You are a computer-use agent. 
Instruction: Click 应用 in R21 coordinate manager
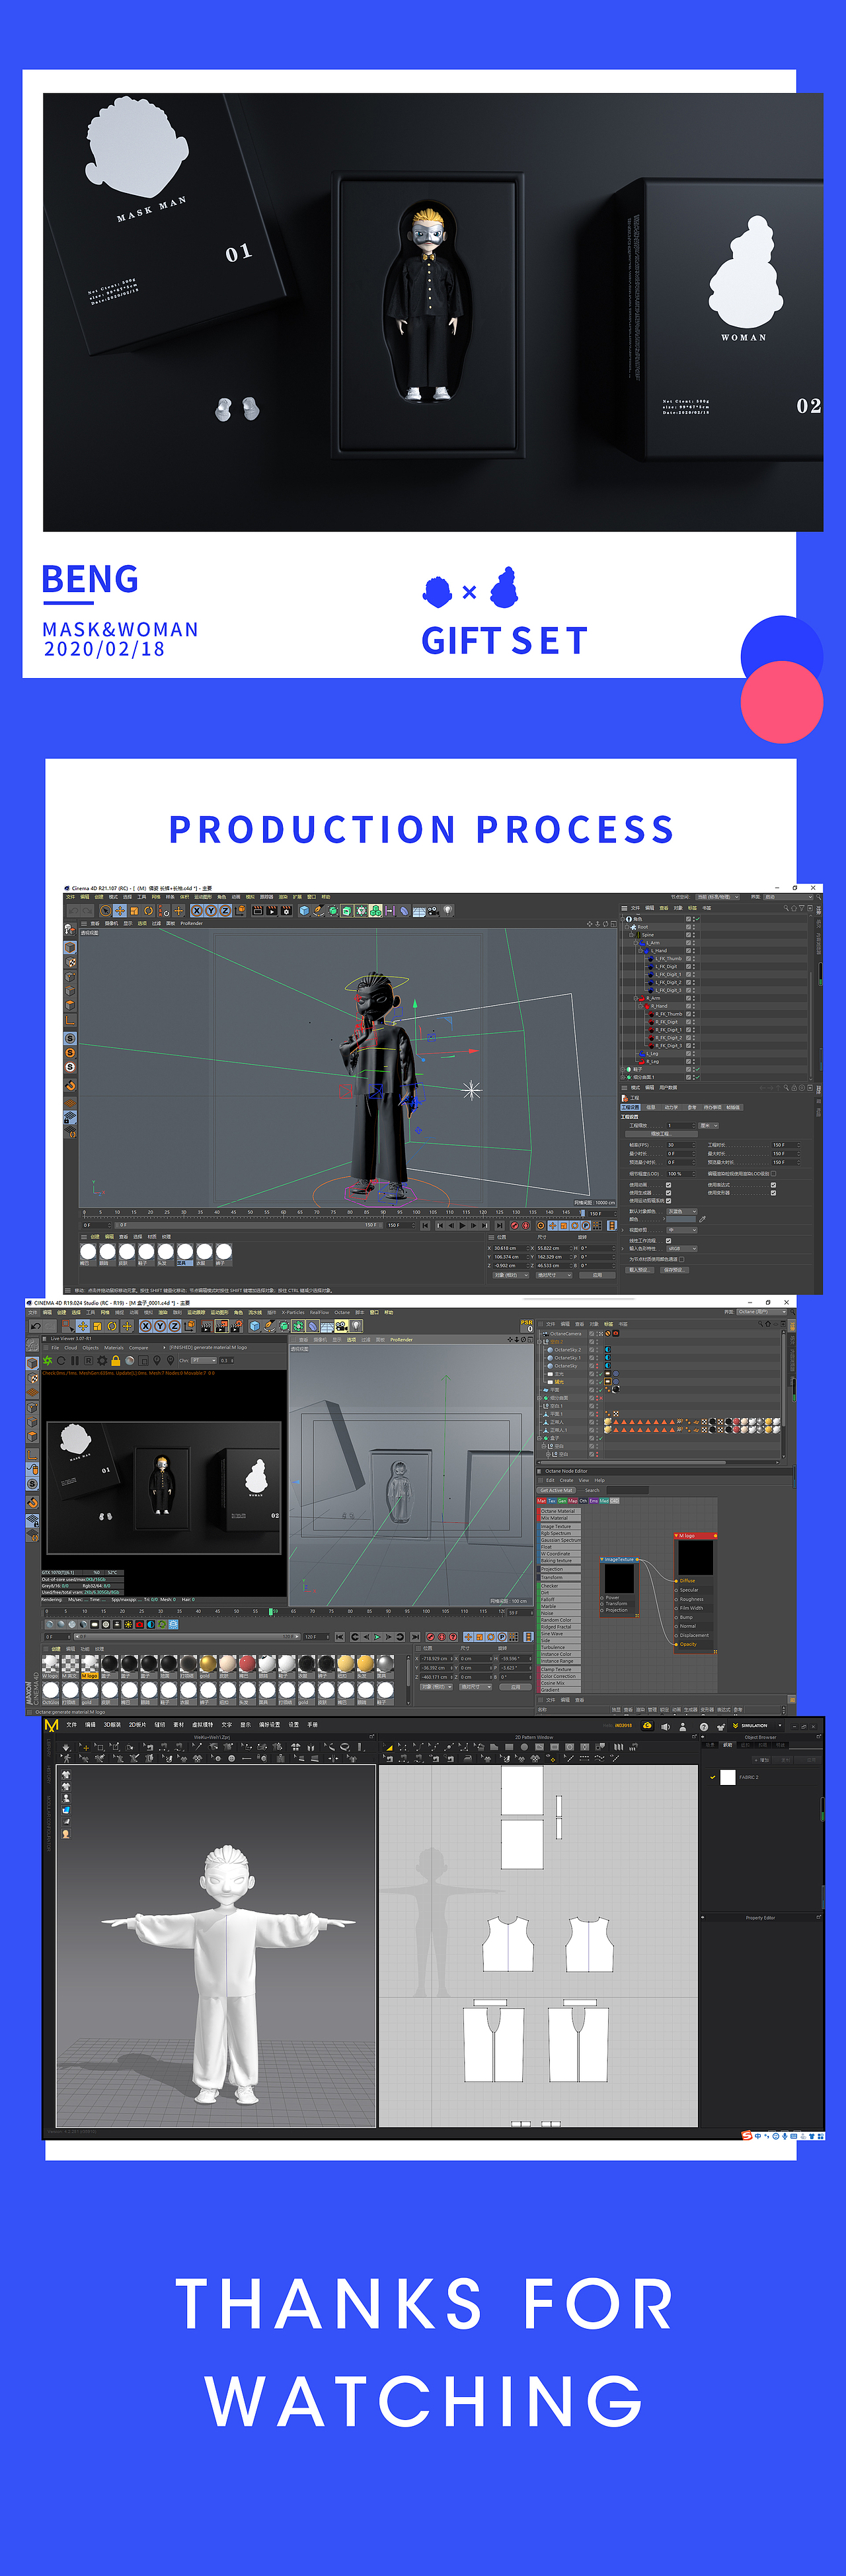pos(597,1275)
